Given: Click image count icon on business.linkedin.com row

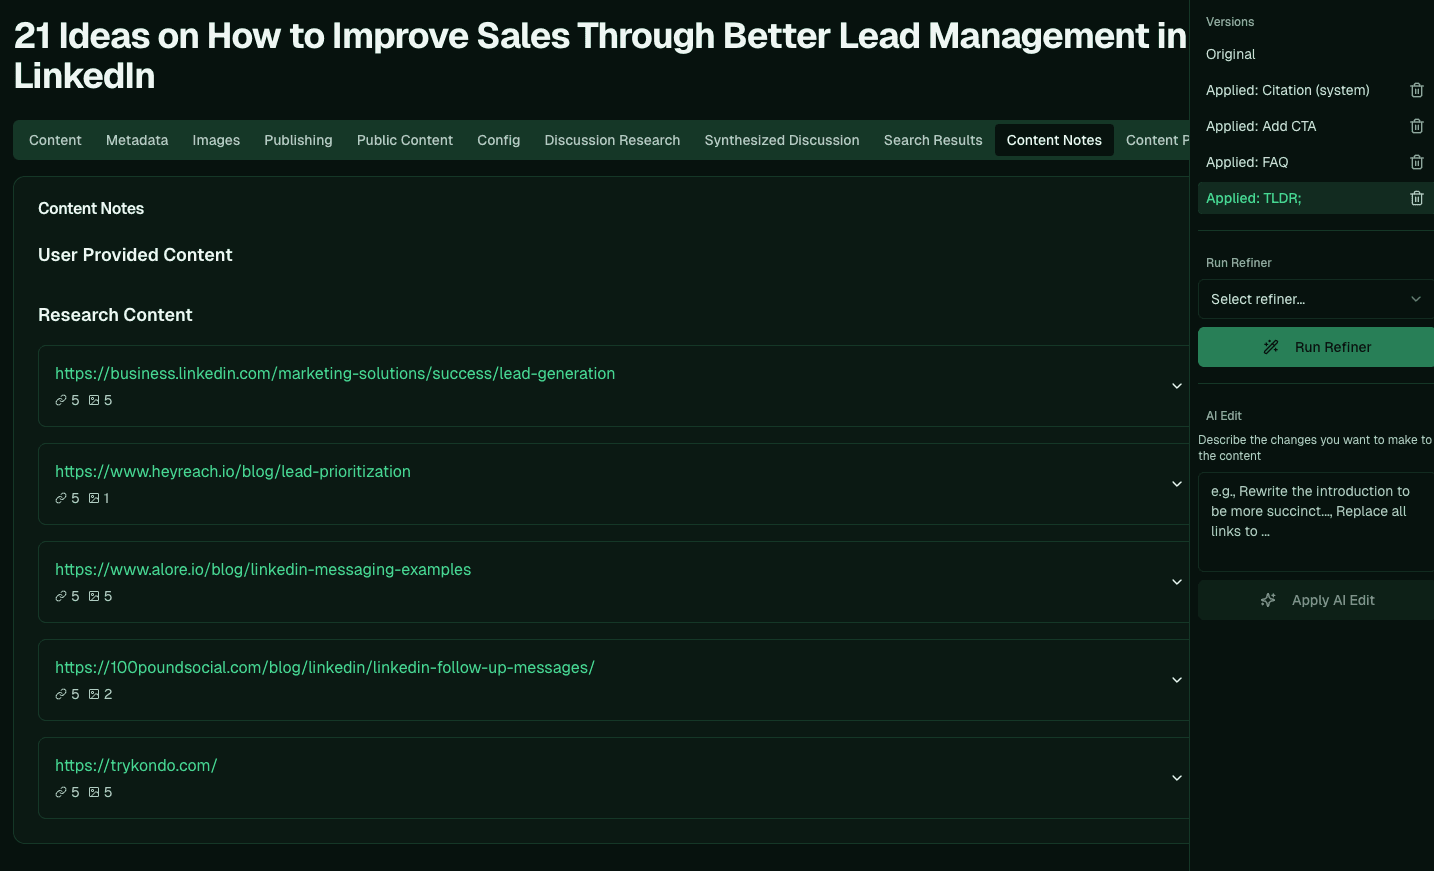Looking at the screenshot, I should pos(94,400).
